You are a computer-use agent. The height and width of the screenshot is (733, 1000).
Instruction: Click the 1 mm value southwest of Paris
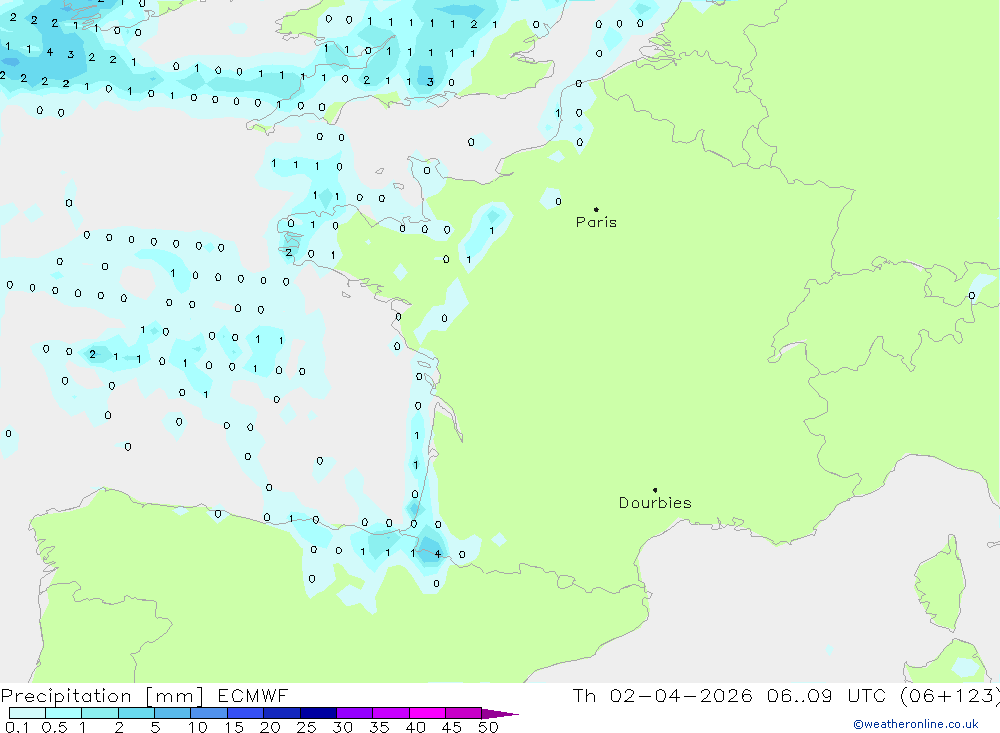[x=492, y=230]
